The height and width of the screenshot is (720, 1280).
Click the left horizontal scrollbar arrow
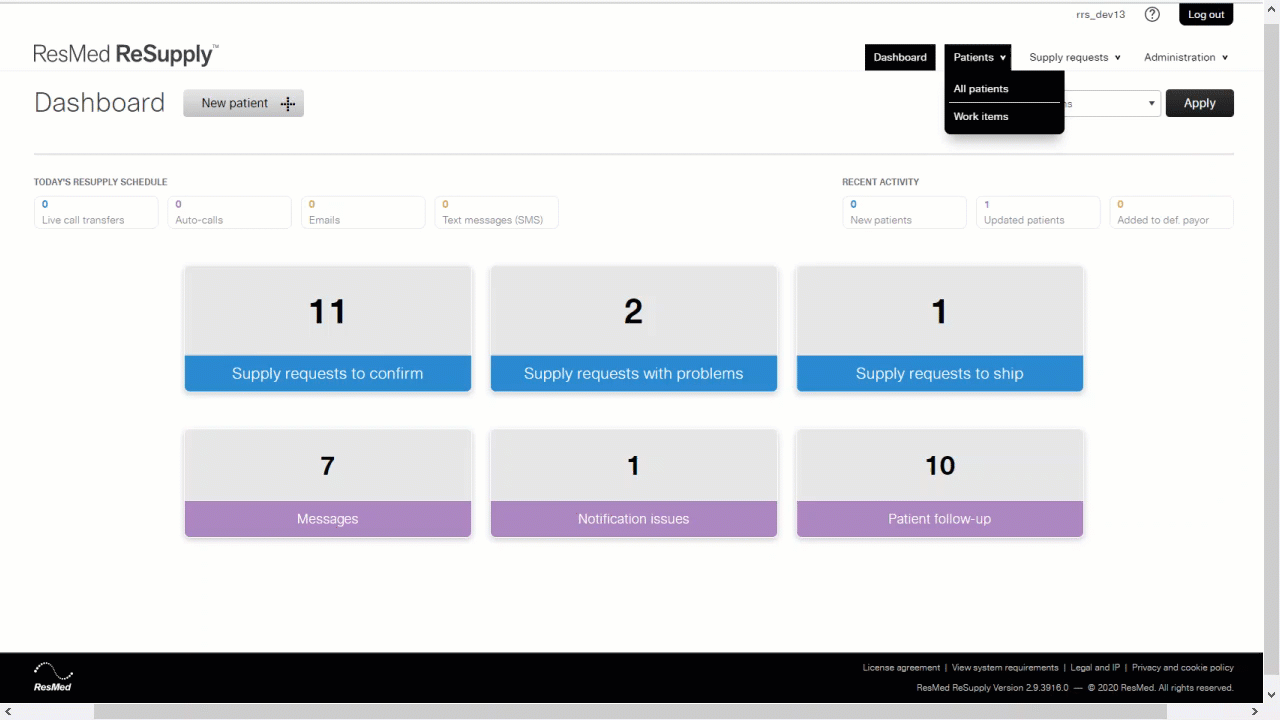(x=8, y=711)
